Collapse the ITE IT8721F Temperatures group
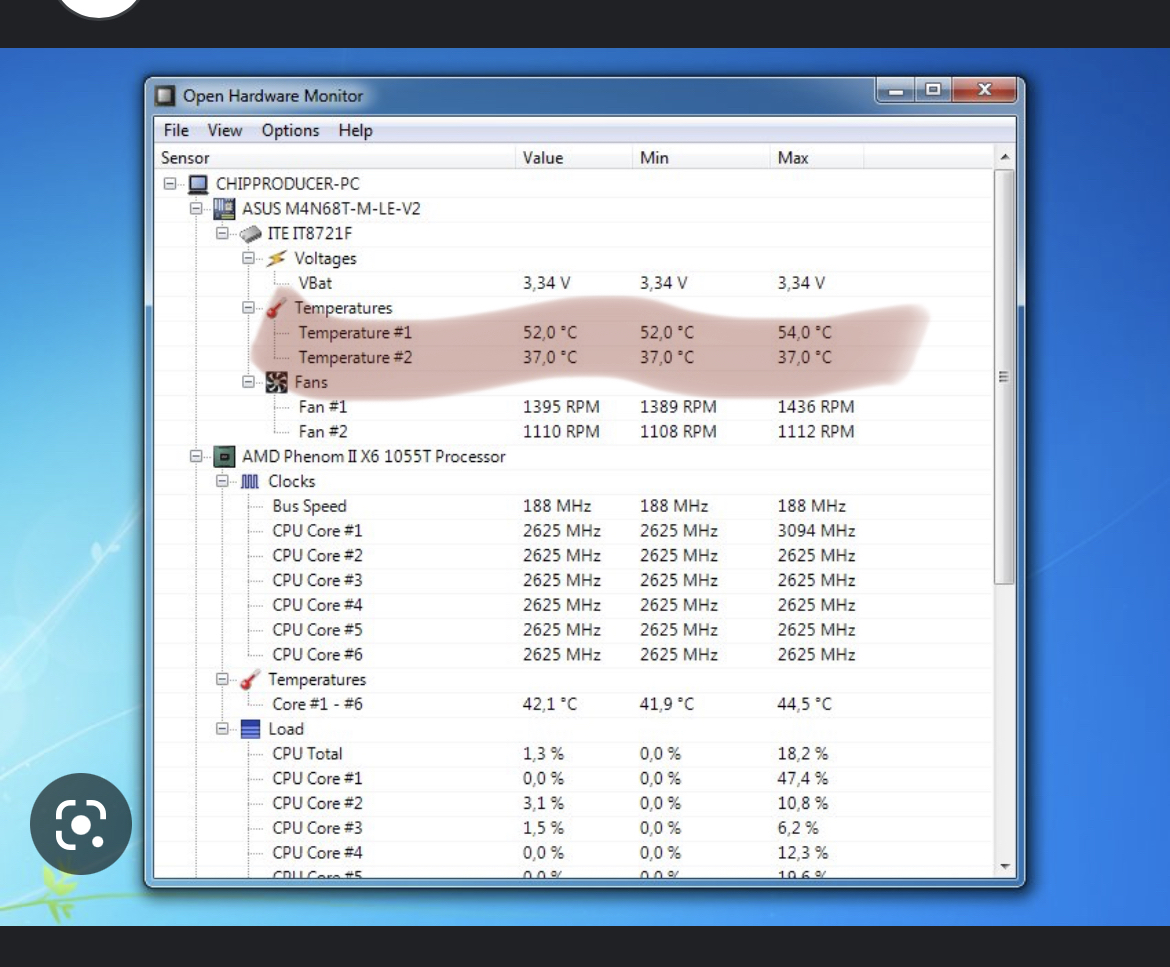 248,307
